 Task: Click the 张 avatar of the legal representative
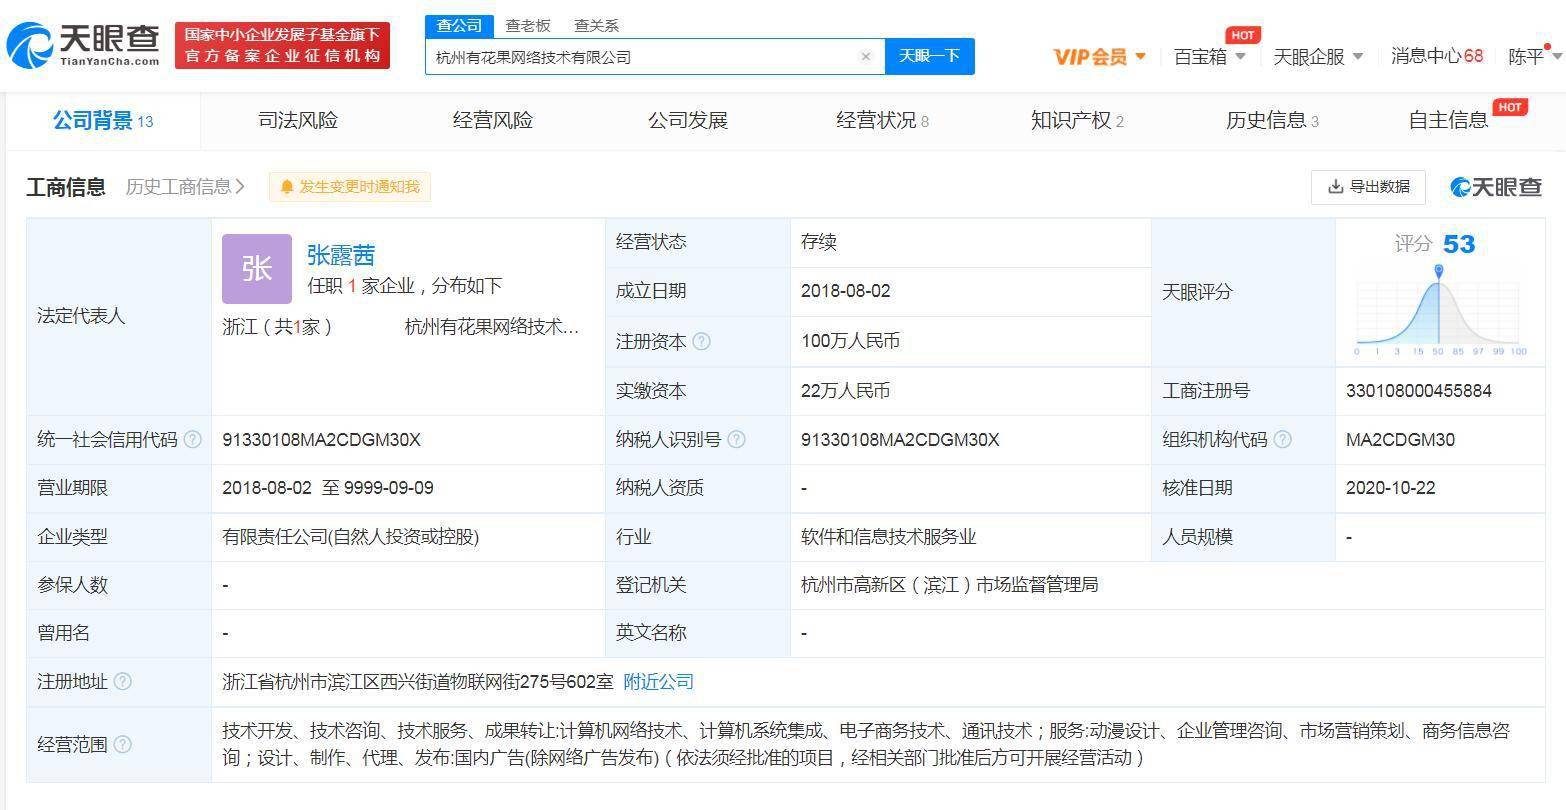(x=257, y=268)
